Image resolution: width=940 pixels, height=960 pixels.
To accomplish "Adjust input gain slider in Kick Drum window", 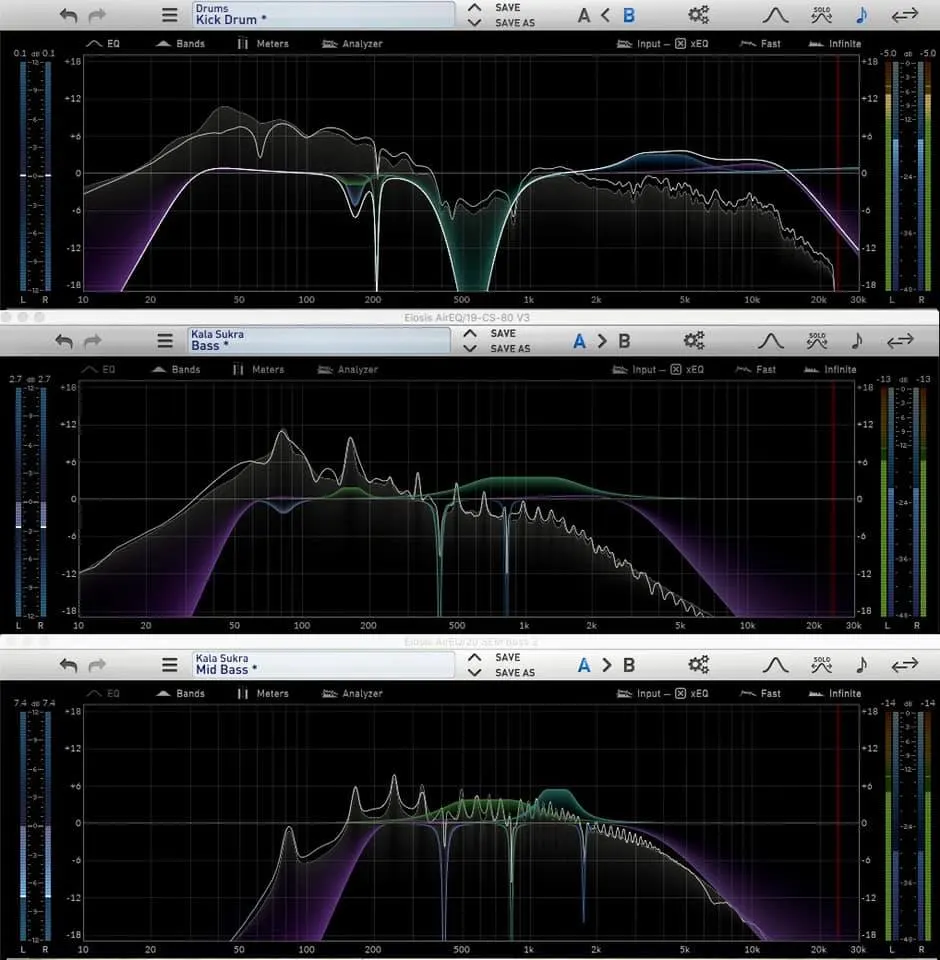I will (35, 176).
